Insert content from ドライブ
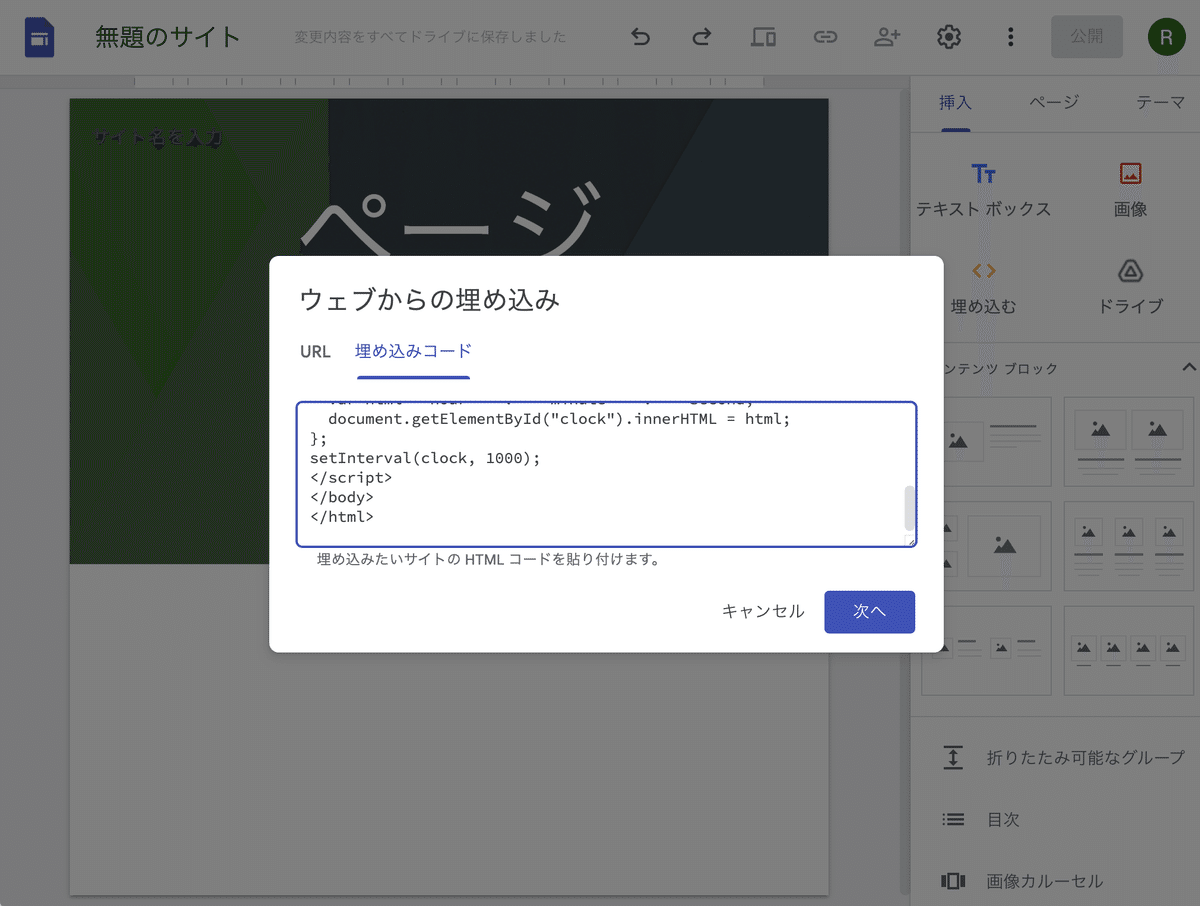This screenshot has height=906, width=1200. click(x=1130, y=288)
